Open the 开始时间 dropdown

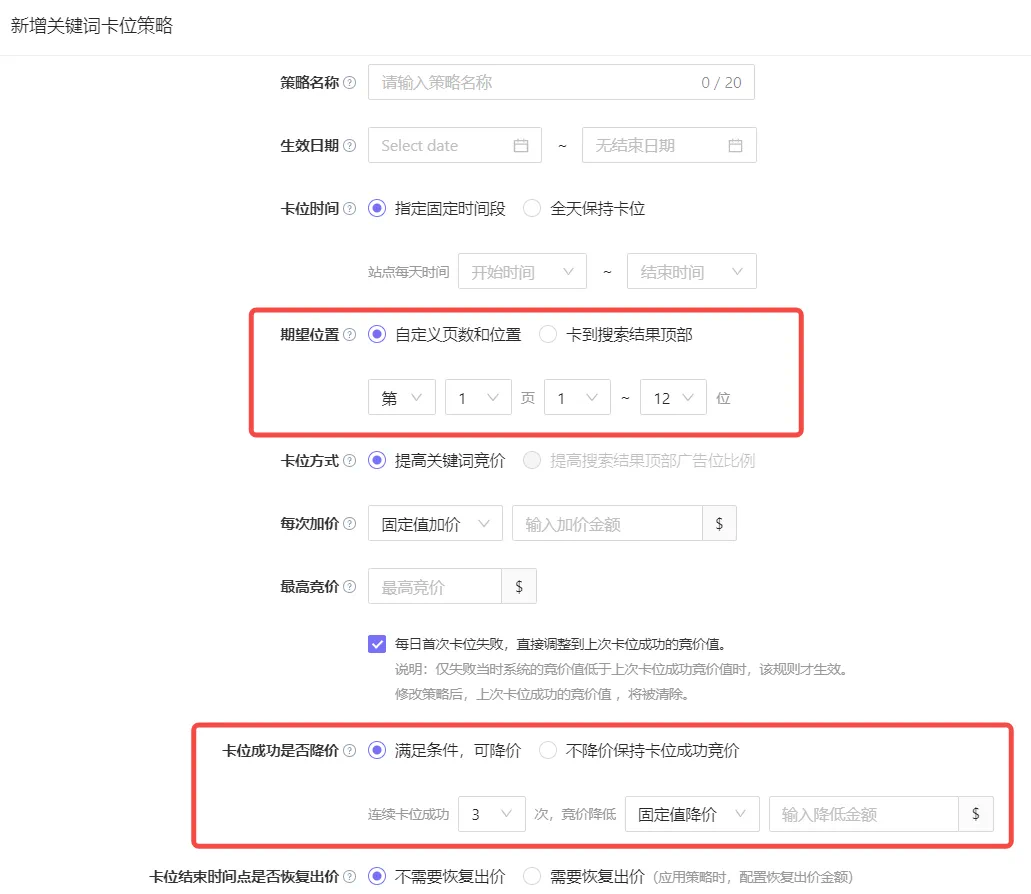(522, 271)
